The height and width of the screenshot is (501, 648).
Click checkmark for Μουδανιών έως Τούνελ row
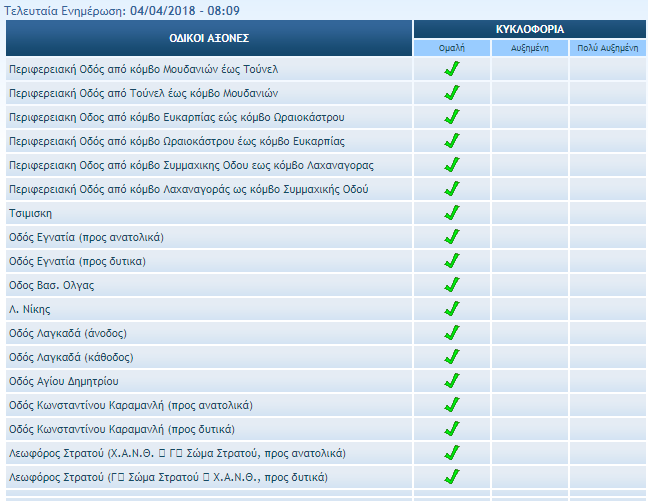[451, 69]
